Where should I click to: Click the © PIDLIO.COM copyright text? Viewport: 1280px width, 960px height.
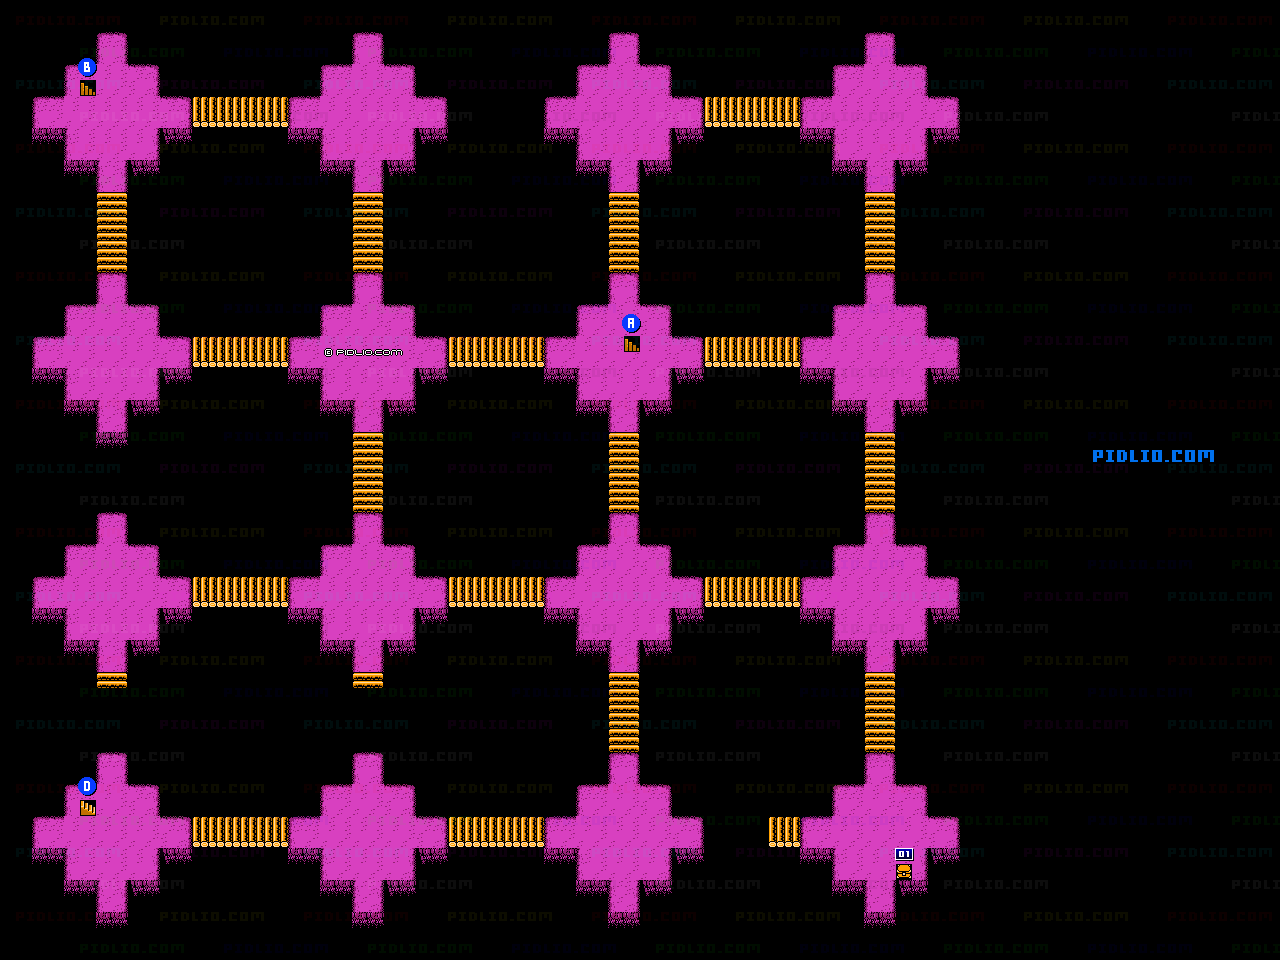pos(363,352)
